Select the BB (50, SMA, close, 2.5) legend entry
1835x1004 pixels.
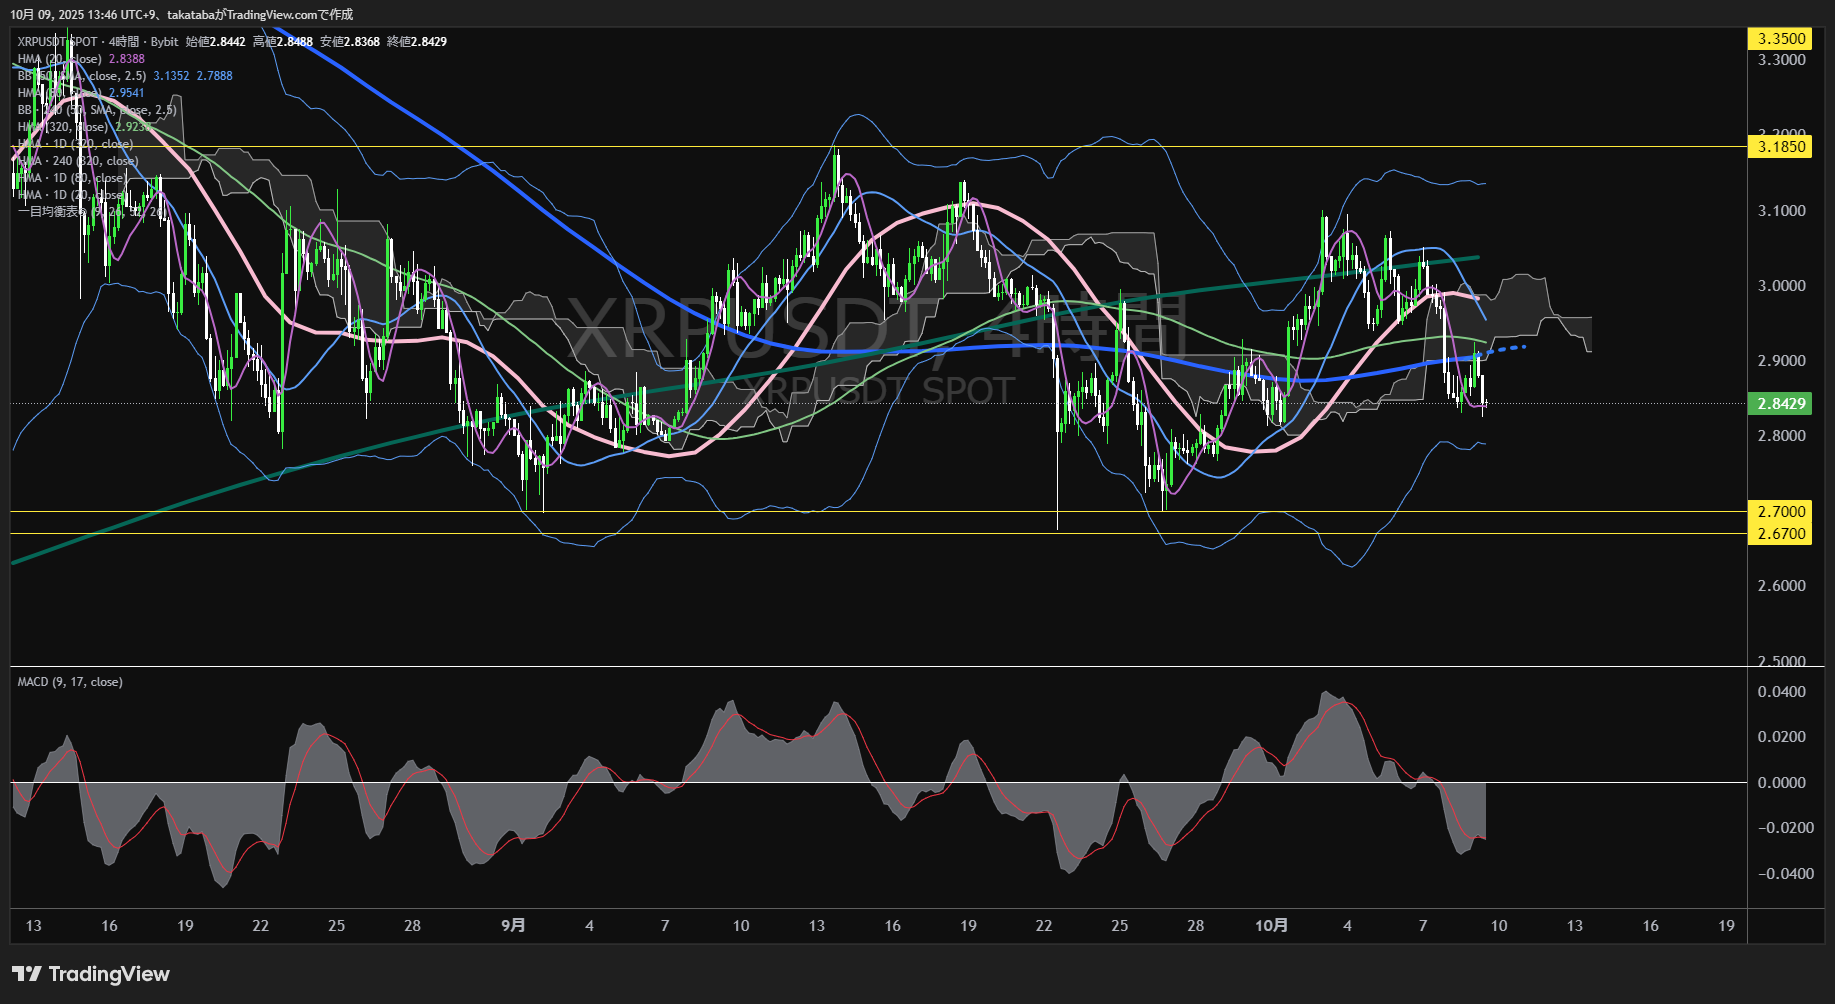[82, 76]
